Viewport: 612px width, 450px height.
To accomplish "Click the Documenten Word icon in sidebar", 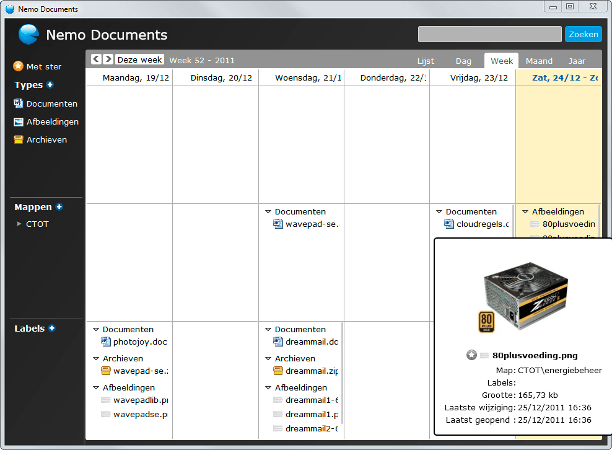I will [x=18, y=103].
